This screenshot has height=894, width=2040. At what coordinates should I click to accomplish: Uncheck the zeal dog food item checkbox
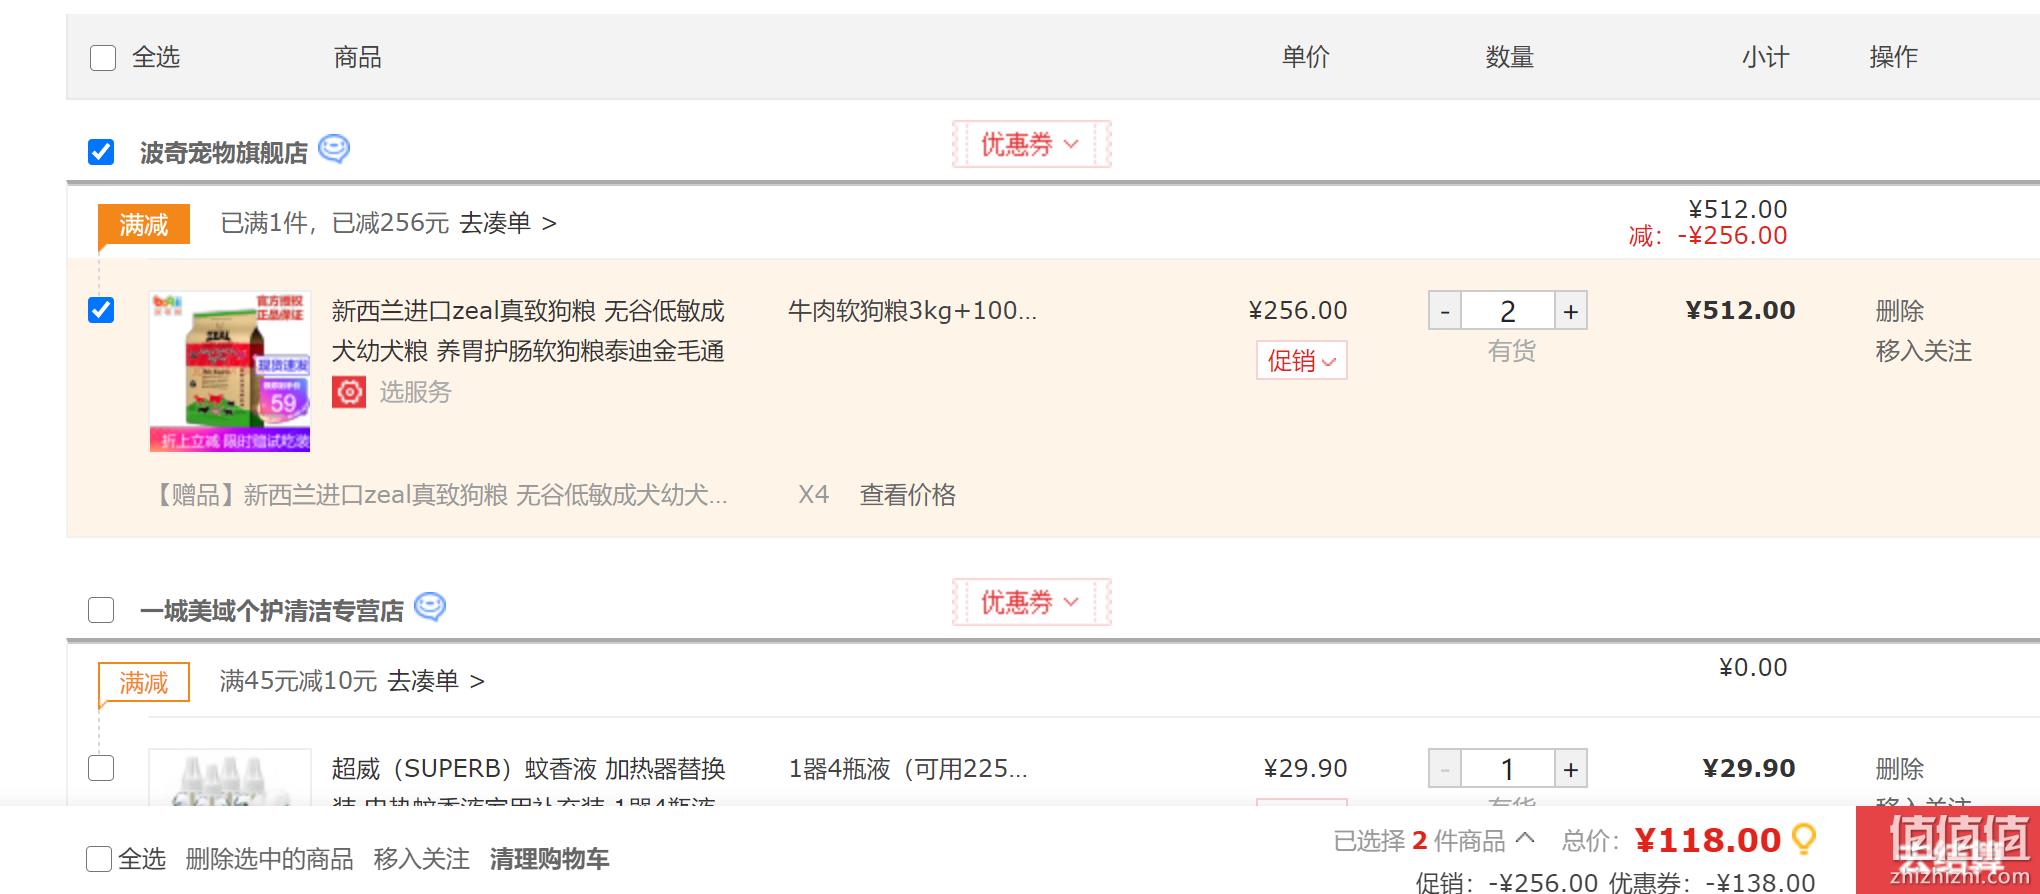click(x=101, y=310)
